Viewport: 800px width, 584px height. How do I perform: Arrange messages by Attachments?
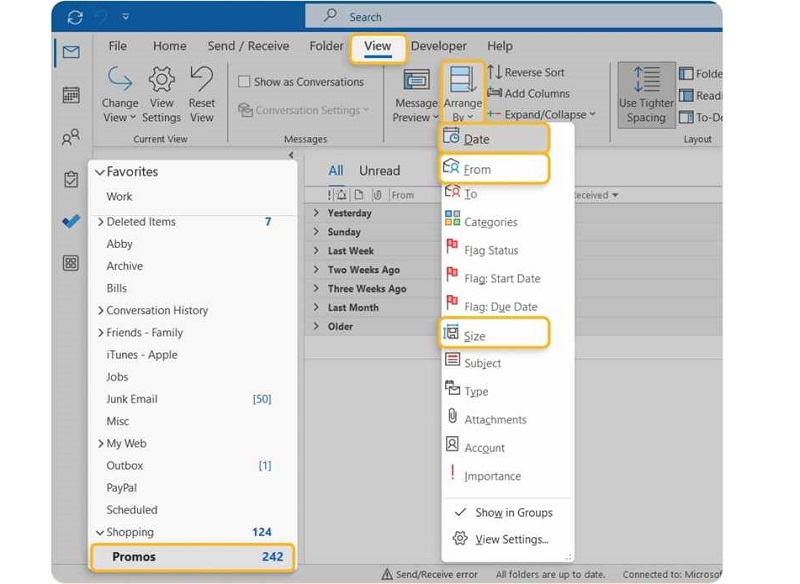click(508, 419)
